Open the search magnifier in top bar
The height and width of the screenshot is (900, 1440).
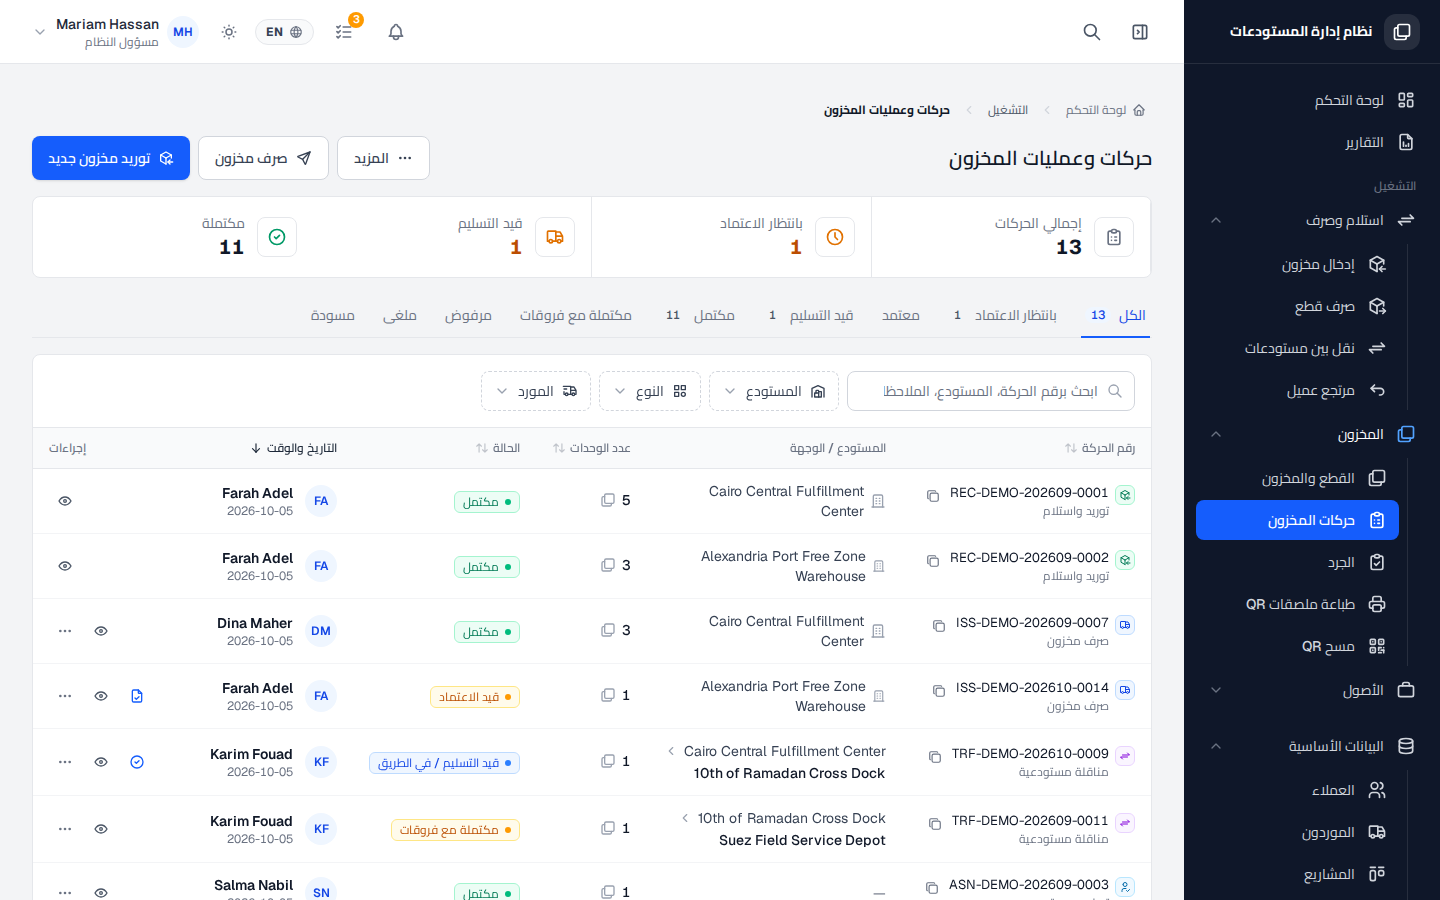[x=1092, y=32]
